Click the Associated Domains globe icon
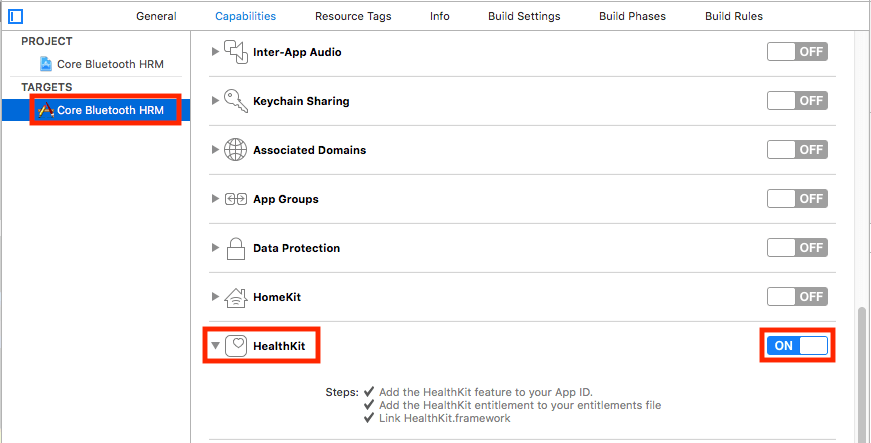This screenshot has width=871, height=443. 235,150
